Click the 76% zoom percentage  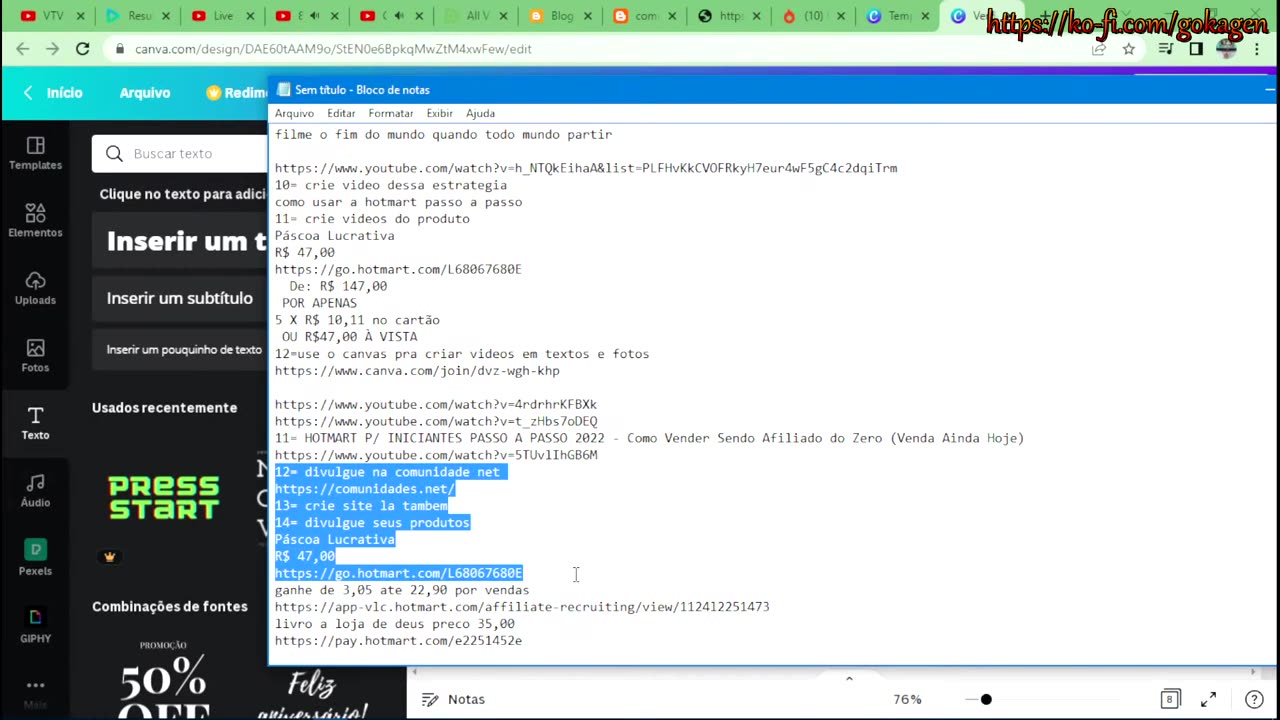point(907,699)
